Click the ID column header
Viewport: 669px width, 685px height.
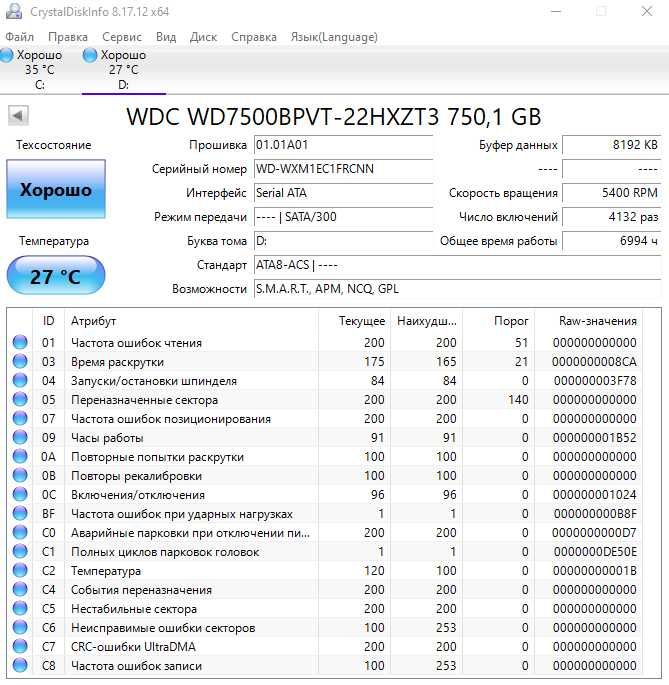[49, 321]
